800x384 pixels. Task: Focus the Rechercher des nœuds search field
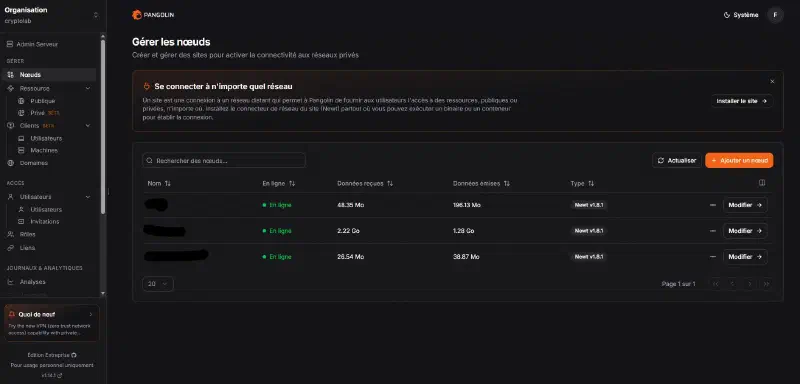224,161
